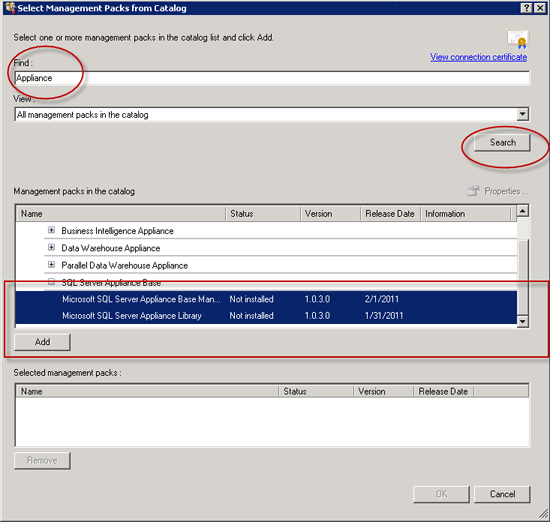Viewport: 550px width, 522px height.
Task: Select the SQL Server Appliance Base row
Action: click(x=281, y=282)
